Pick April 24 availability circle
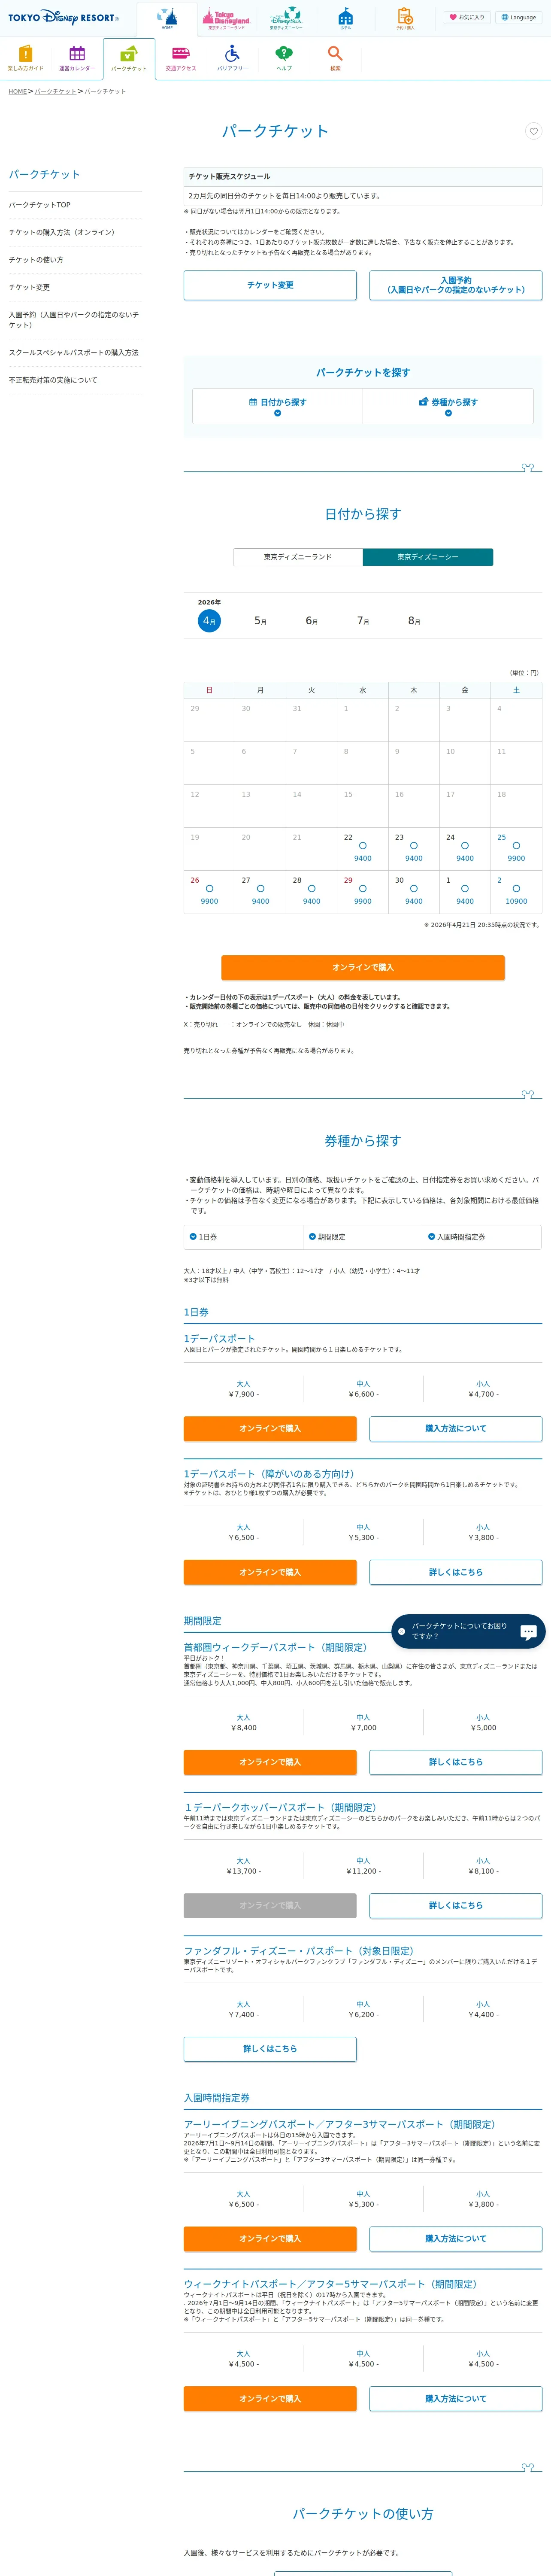551x2576 pixels. [x=465, y=846]
